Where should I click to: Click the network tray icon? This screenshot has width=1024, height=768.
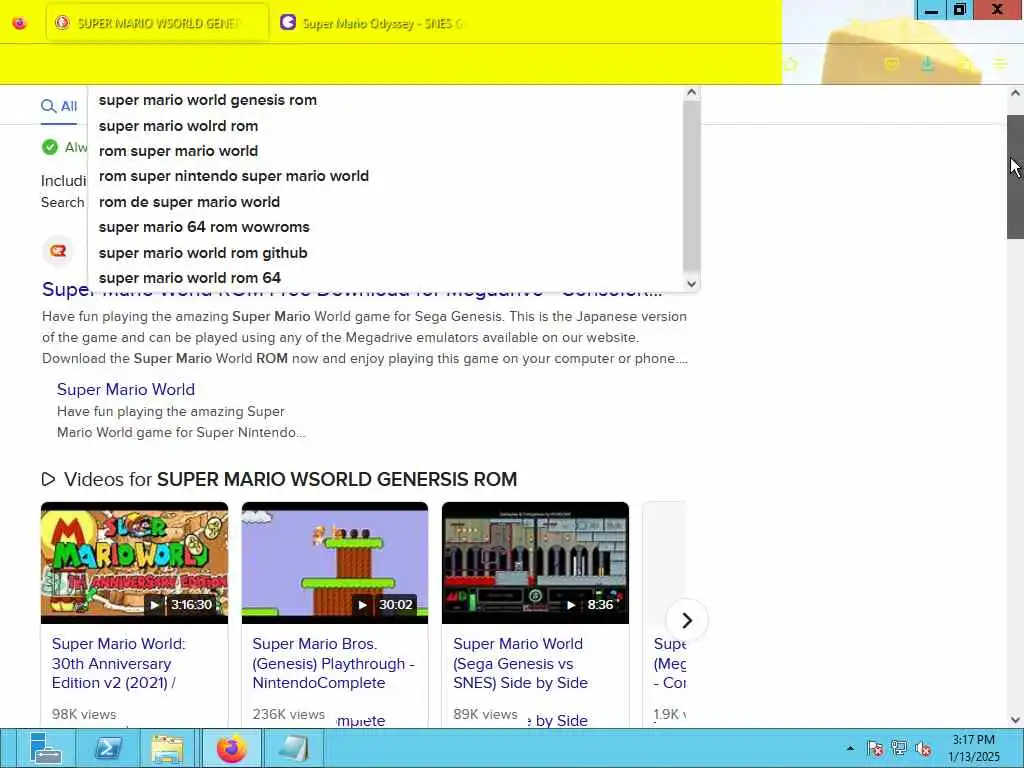point(899,748)
